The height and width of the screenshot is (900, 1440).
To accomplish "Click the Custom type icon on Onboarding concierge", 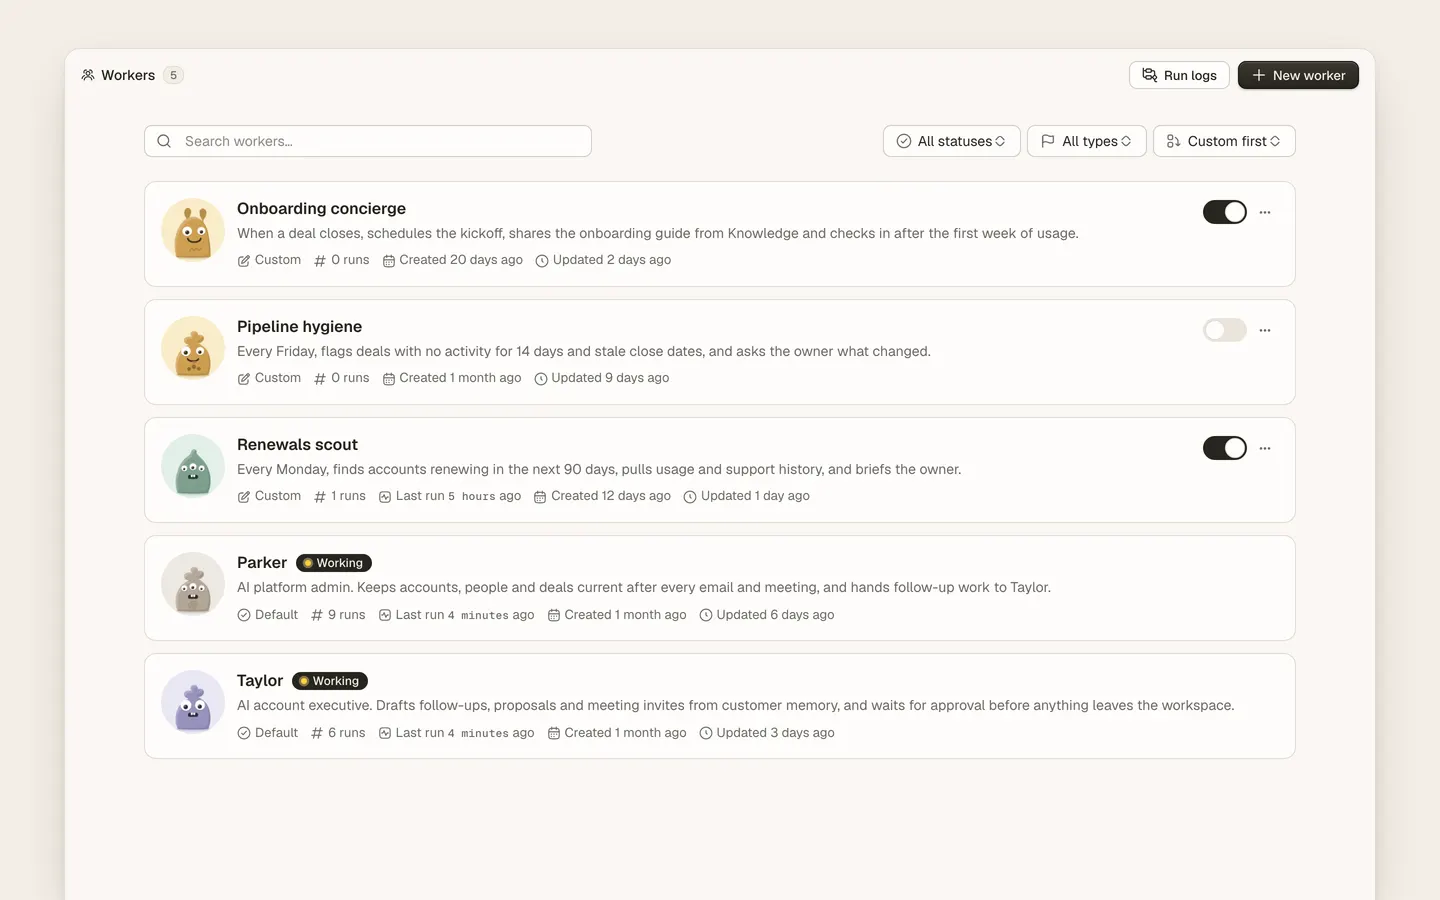I will coord(244,261).
